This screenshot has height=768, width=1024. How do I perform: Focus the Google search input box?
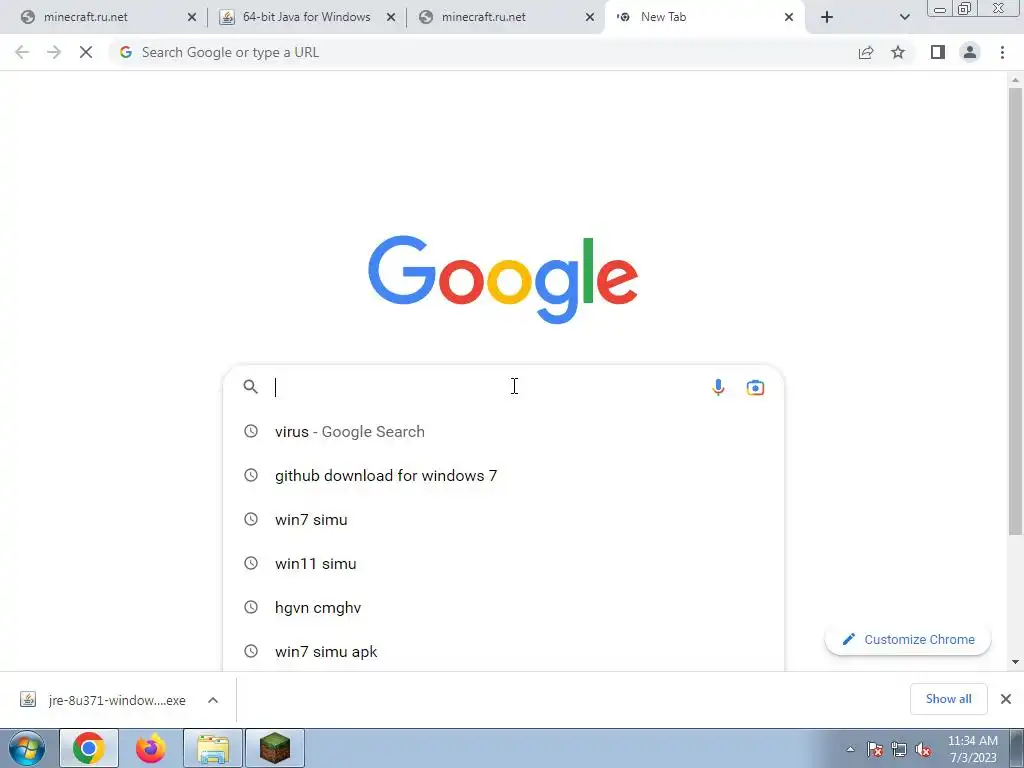(x=490, y=387)
